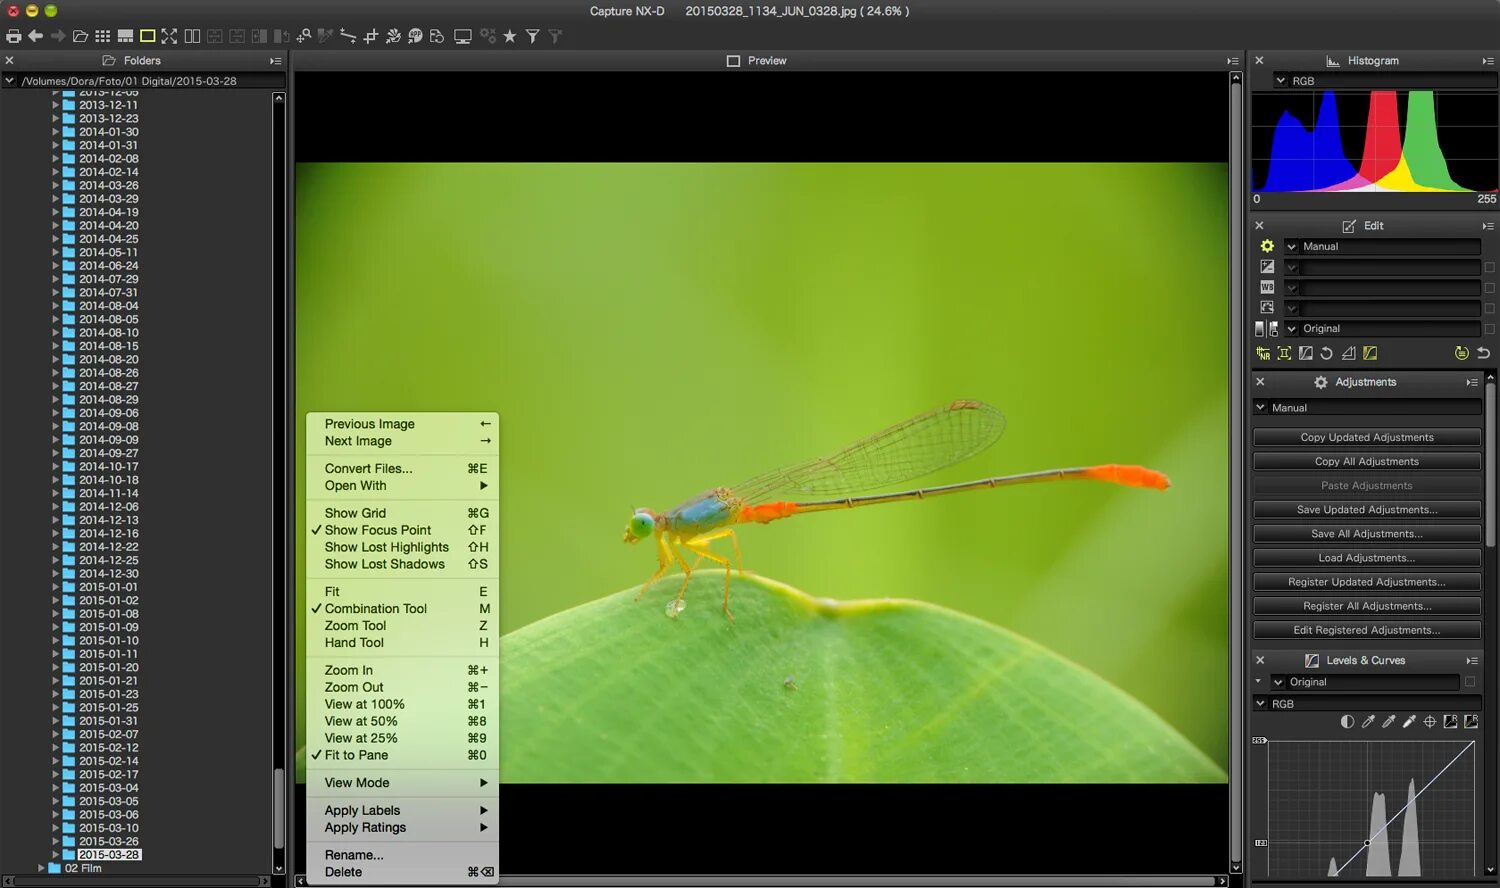Tick the Levels & Curves Original checkbox
The width and height of the screenshot is (1500, 888).
pos(1470,682)
